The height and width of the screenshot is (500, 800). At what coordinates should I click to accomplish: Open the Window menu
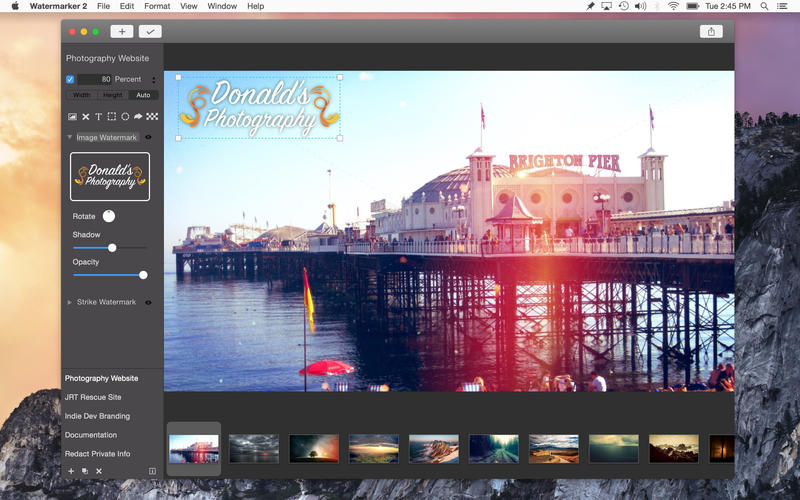coord(222,6)
